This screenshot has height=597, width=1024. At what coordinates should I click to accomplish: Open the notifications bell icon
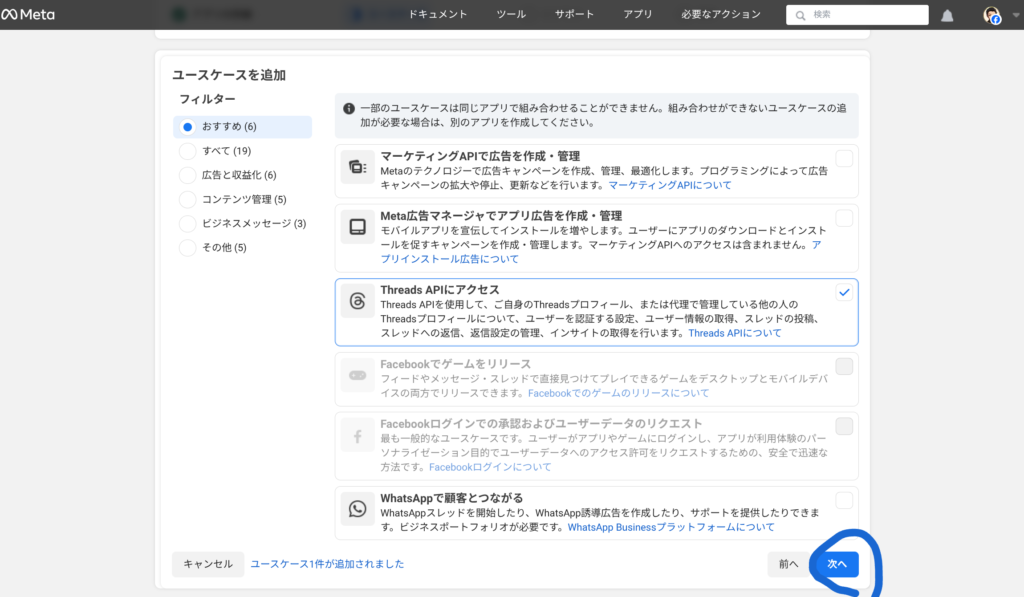[947, 15]
